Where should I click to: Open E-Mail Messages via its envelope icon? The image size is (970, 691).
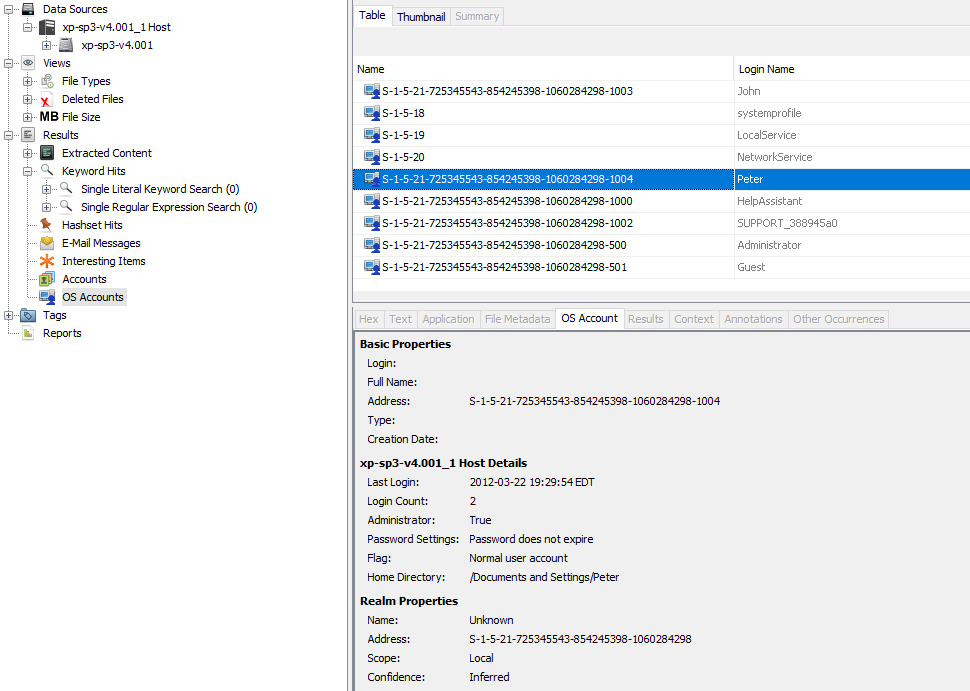click(46, 242)
